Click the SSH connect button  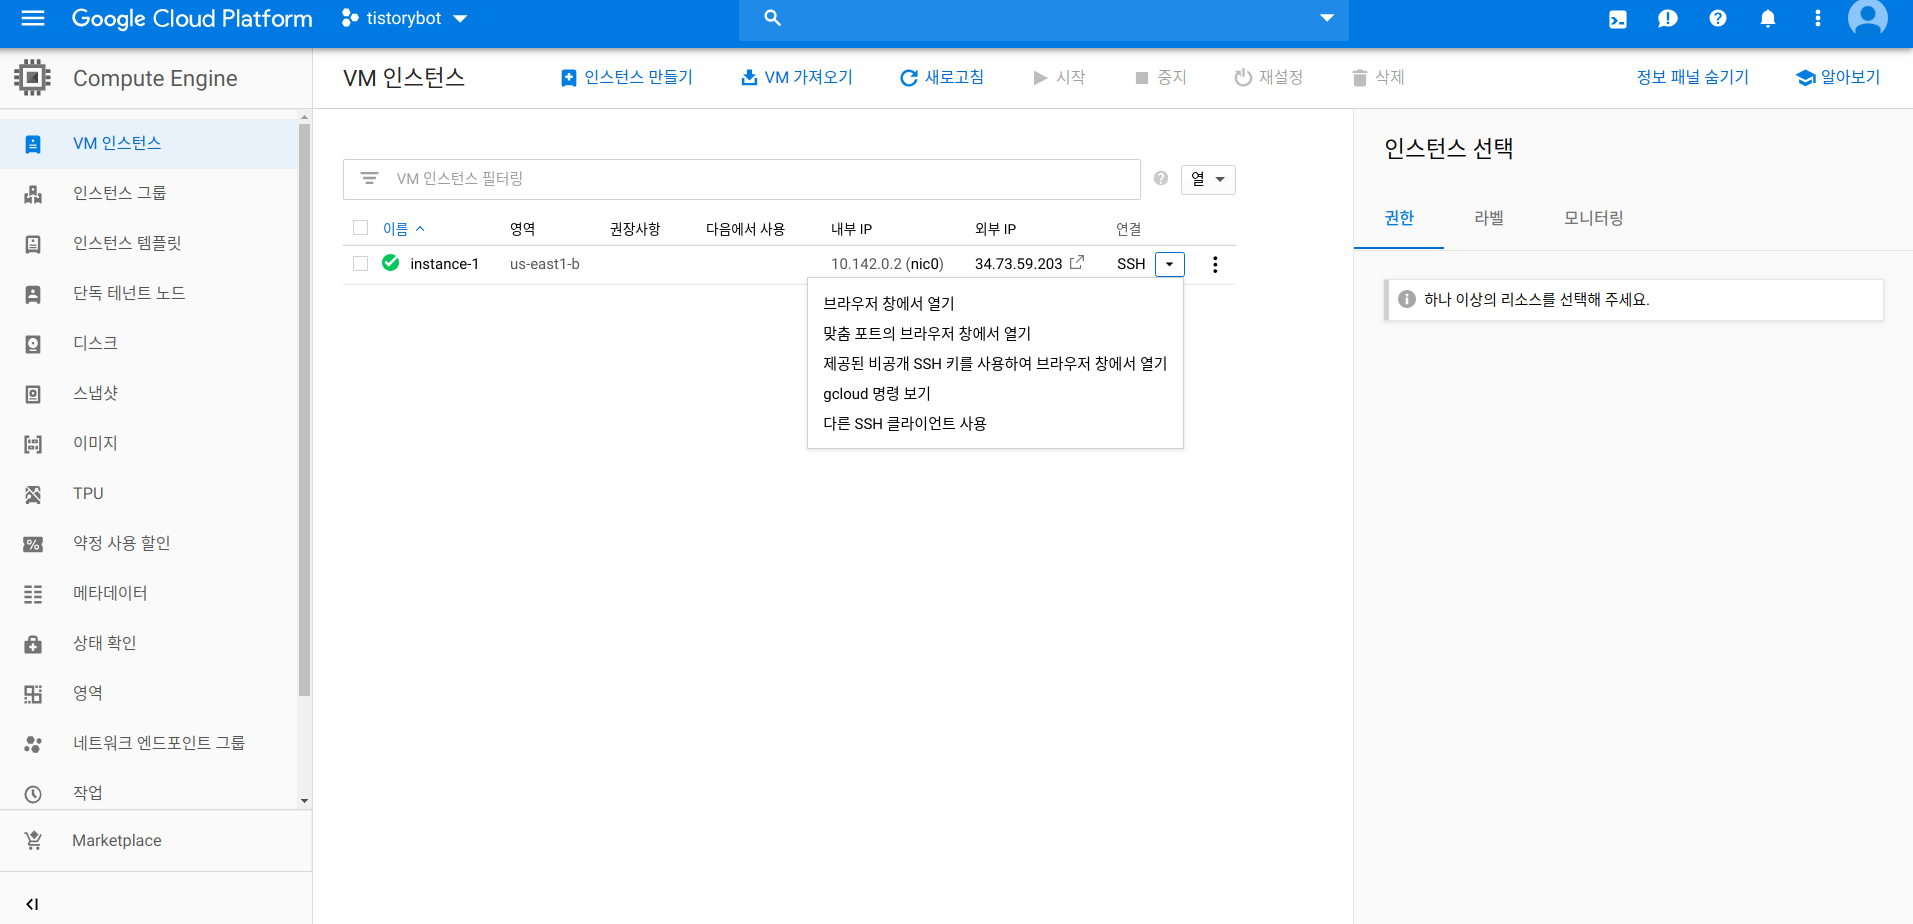pos(1131,264)
